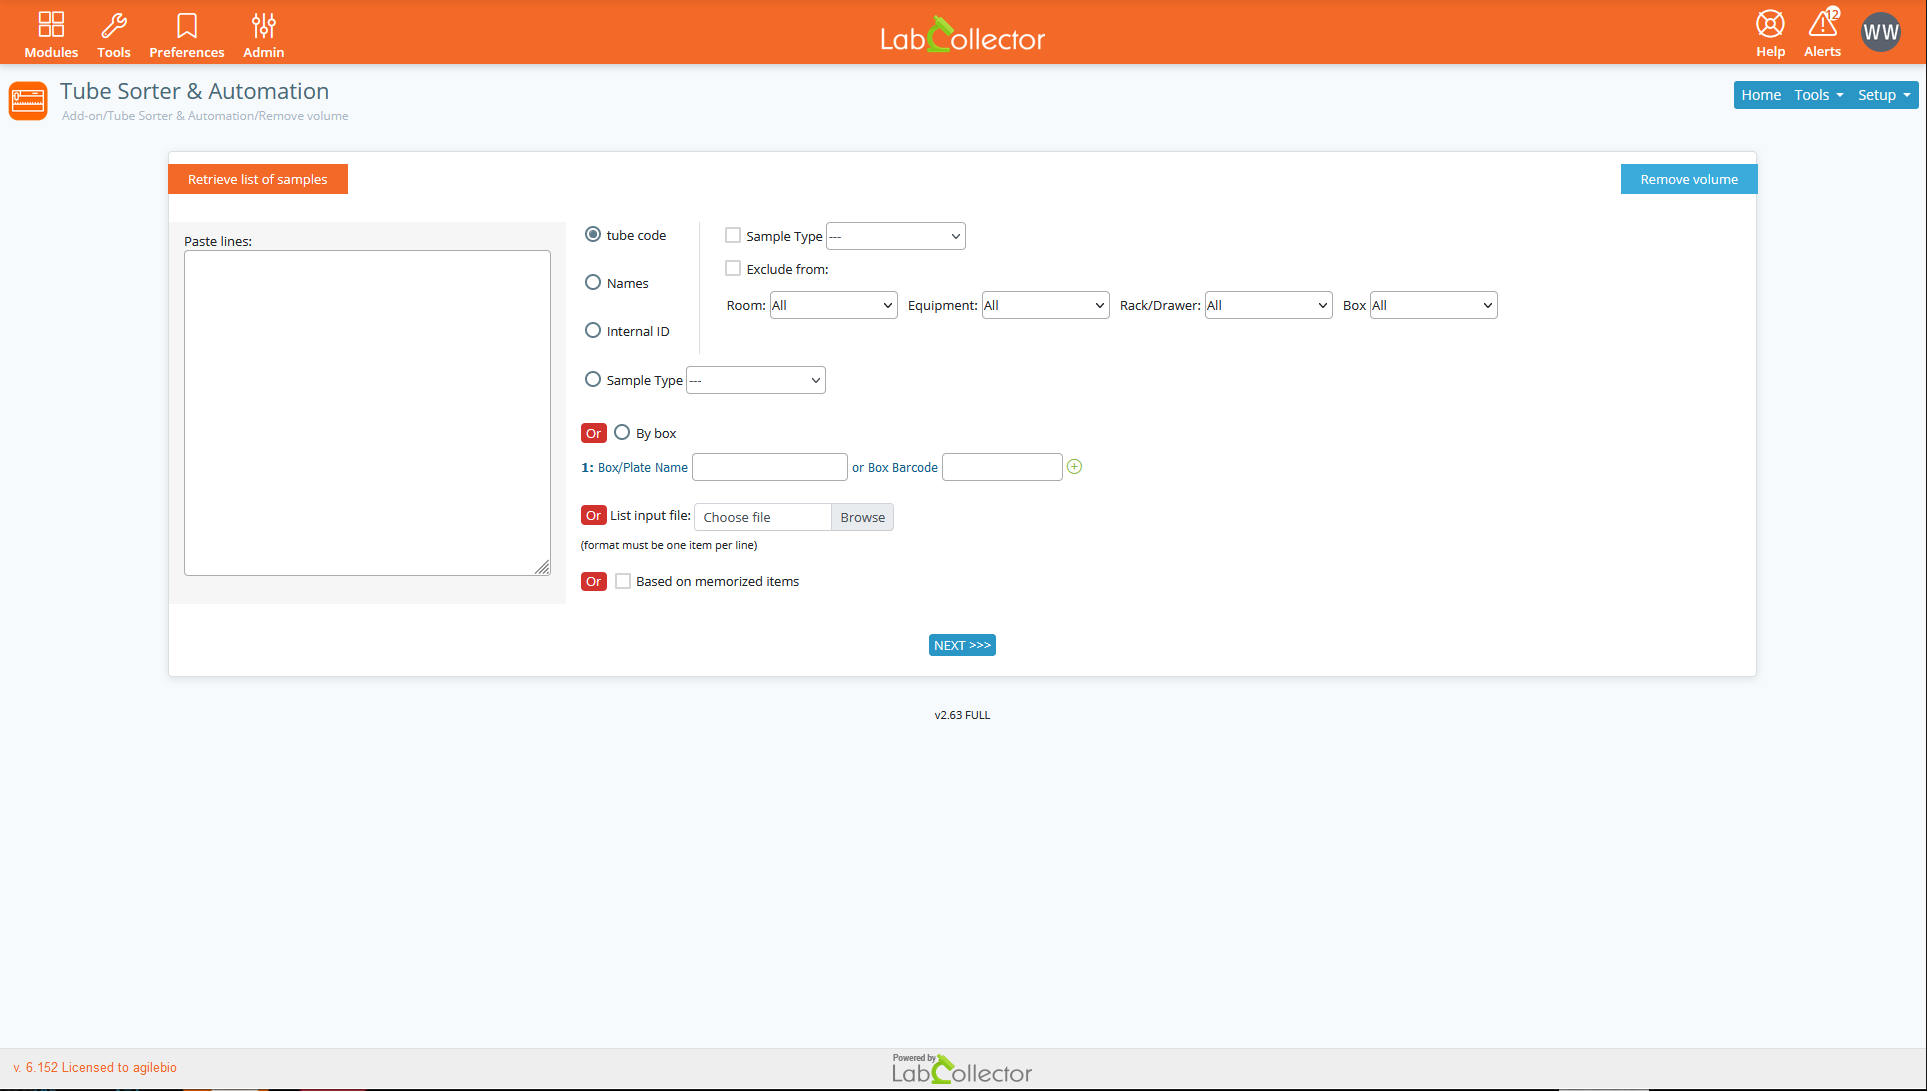Select the Internal ID radio button
Screen dimensions: 1927x1091
[x=593, y=330]
